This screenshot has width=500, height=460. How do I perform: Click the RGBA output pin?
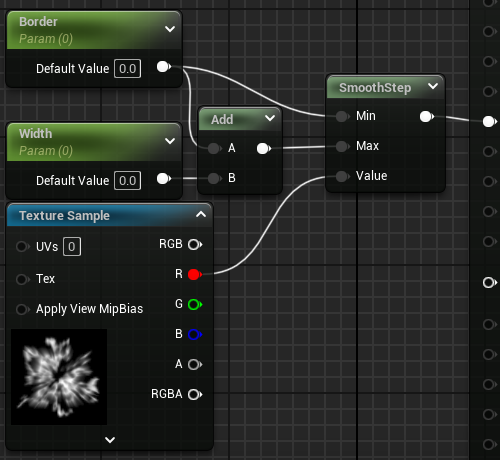click(195, 395)
